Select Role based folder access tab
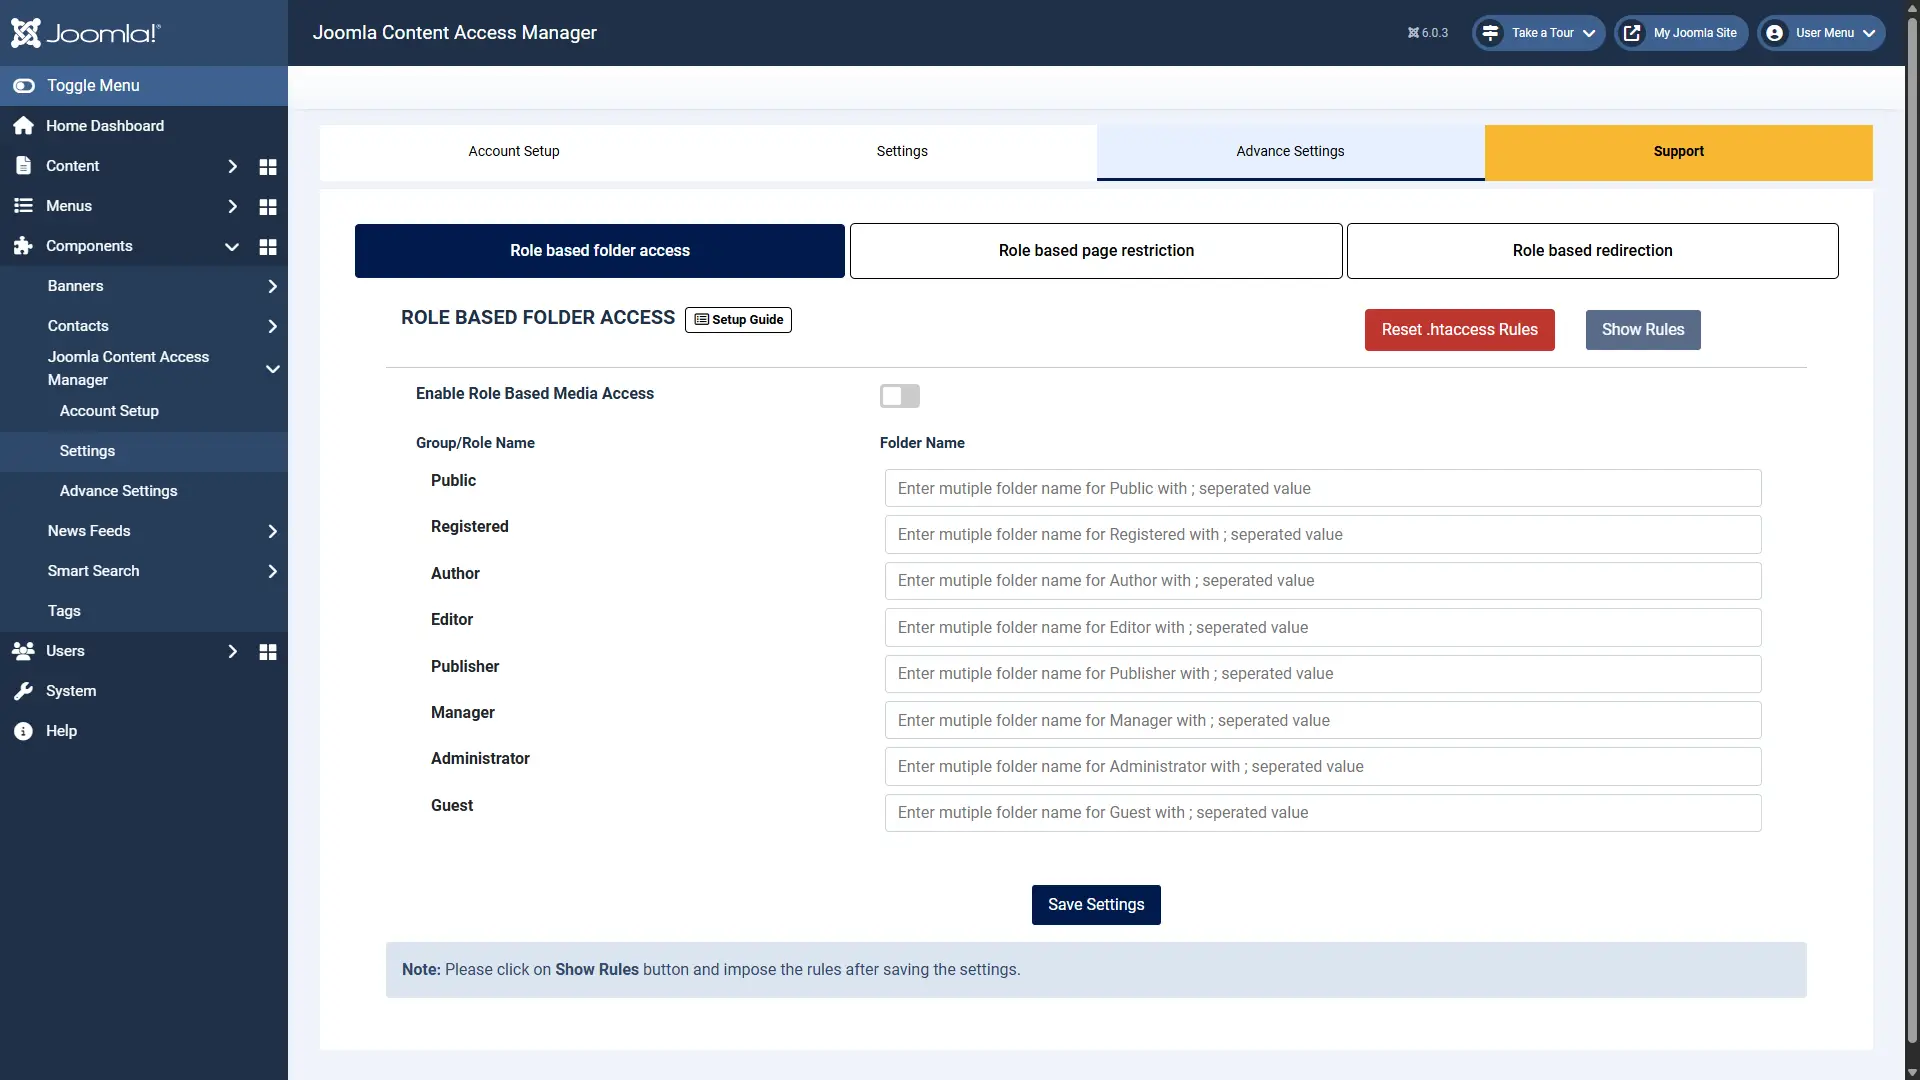1920x1080 pixels. click(x=600, y=251)
